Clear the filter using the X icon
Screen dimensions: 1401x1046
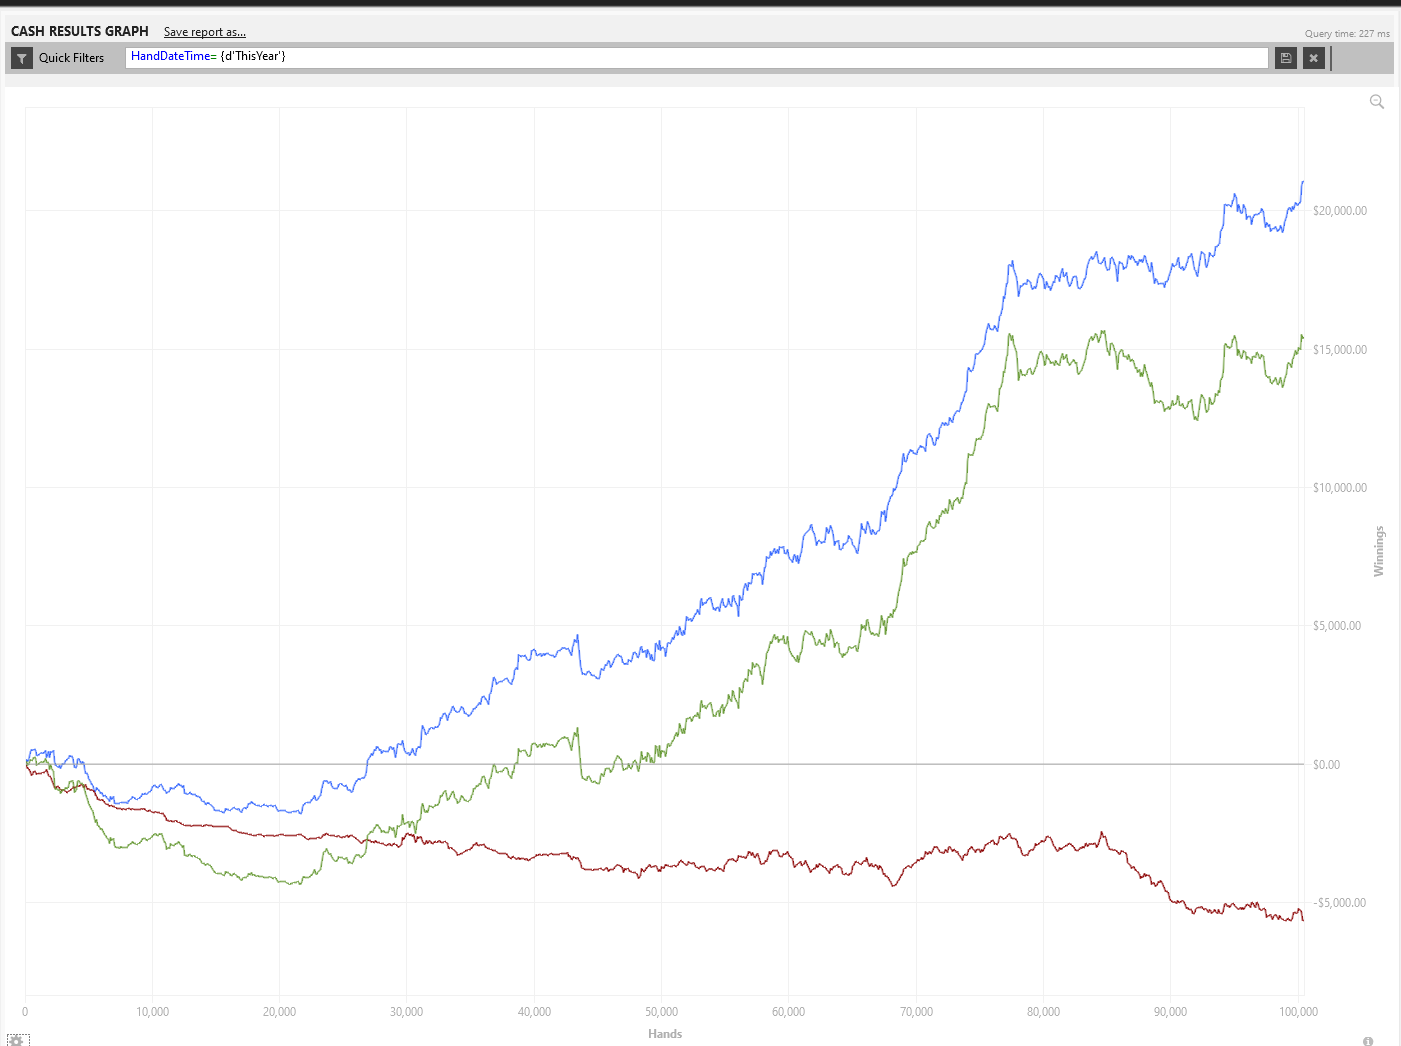click(1314, 58)
